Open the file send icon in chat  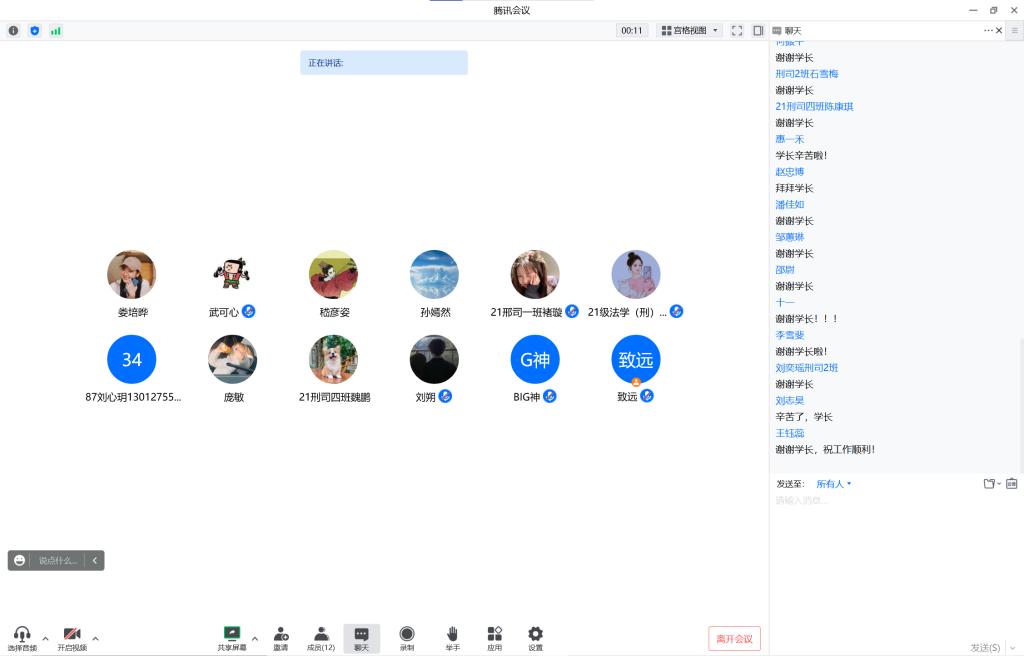click(991, 484)
